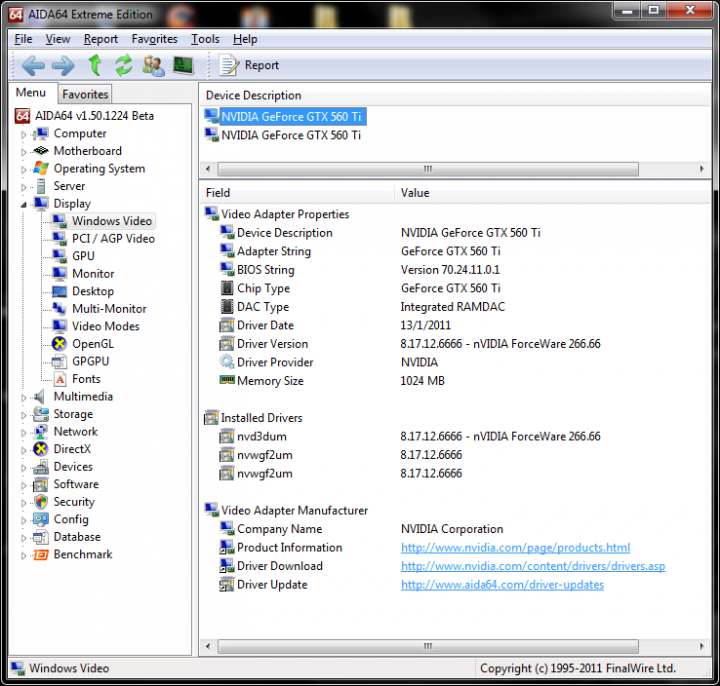Viewport: 720px width, 686px height.
Task: Expand the Computer tree node
Action: click(23, 135)
